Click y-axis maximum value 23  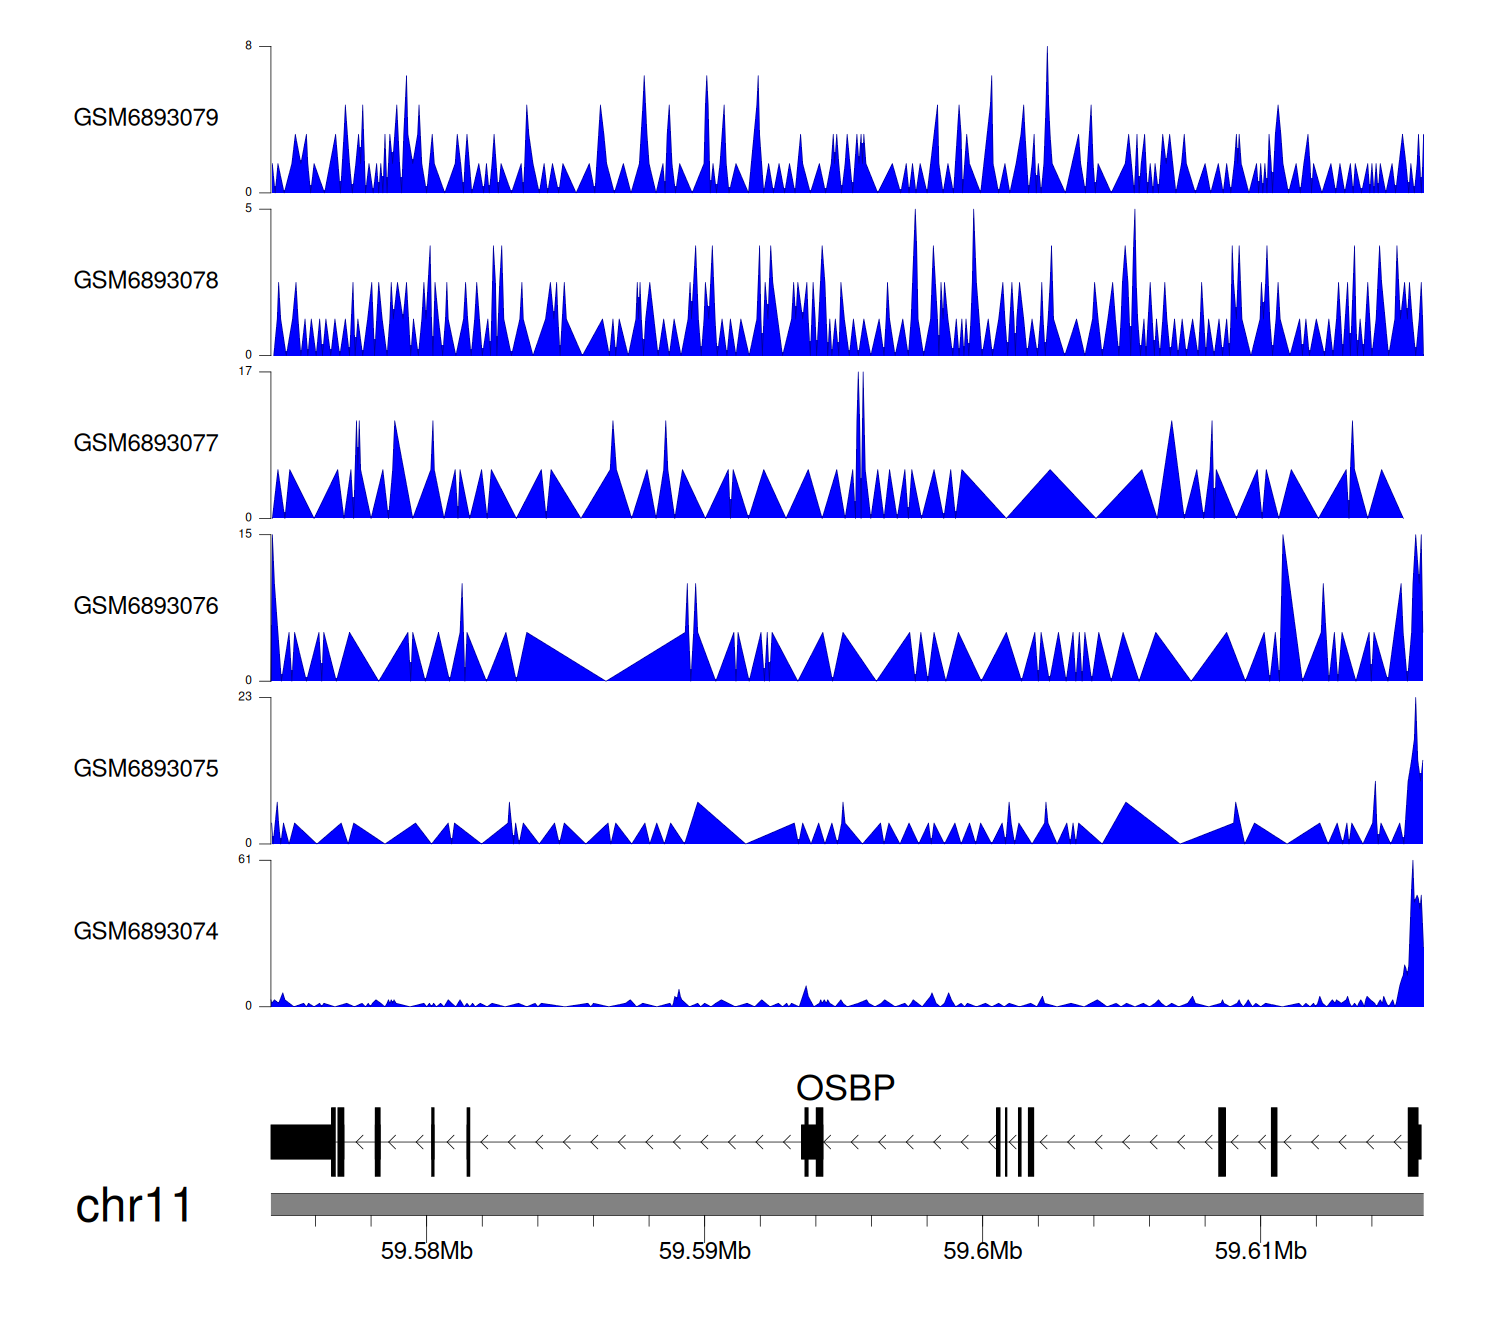pos(245,697)
